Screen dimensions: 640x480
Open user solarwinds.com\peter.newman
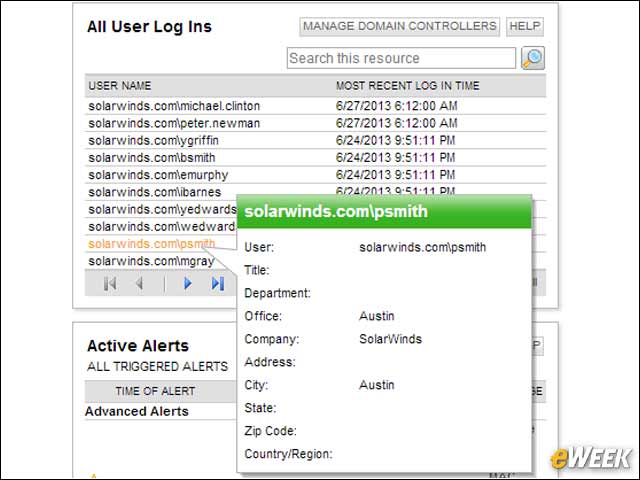click(x=174, y=123)
